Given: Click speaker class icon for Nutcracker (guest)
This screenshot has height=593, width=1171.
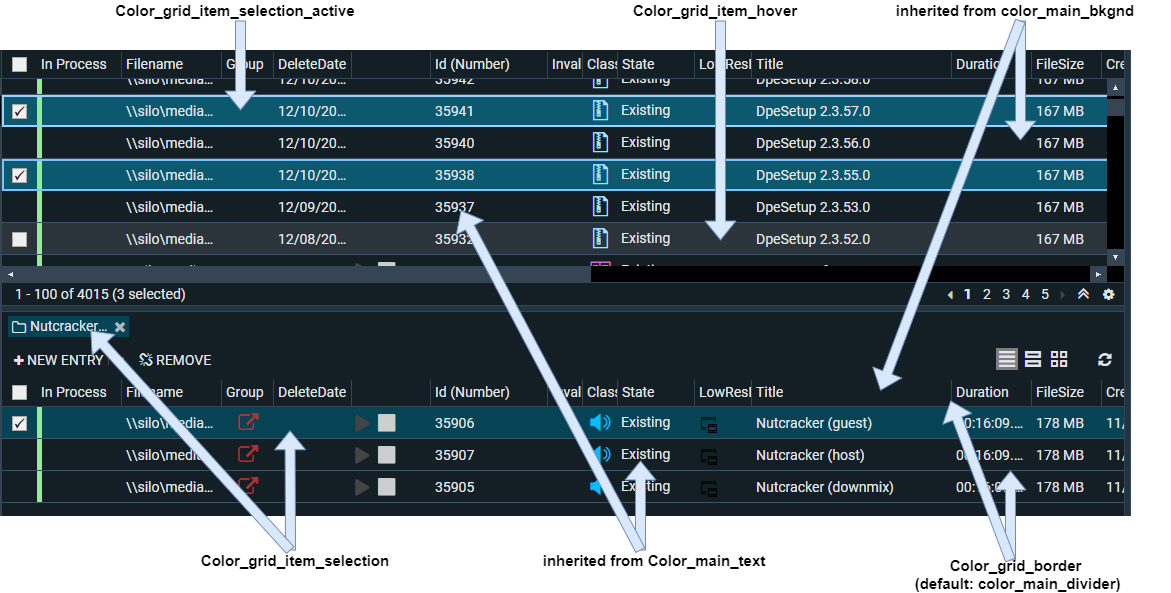Looking at the screenshot, I should tap(600, 423).
